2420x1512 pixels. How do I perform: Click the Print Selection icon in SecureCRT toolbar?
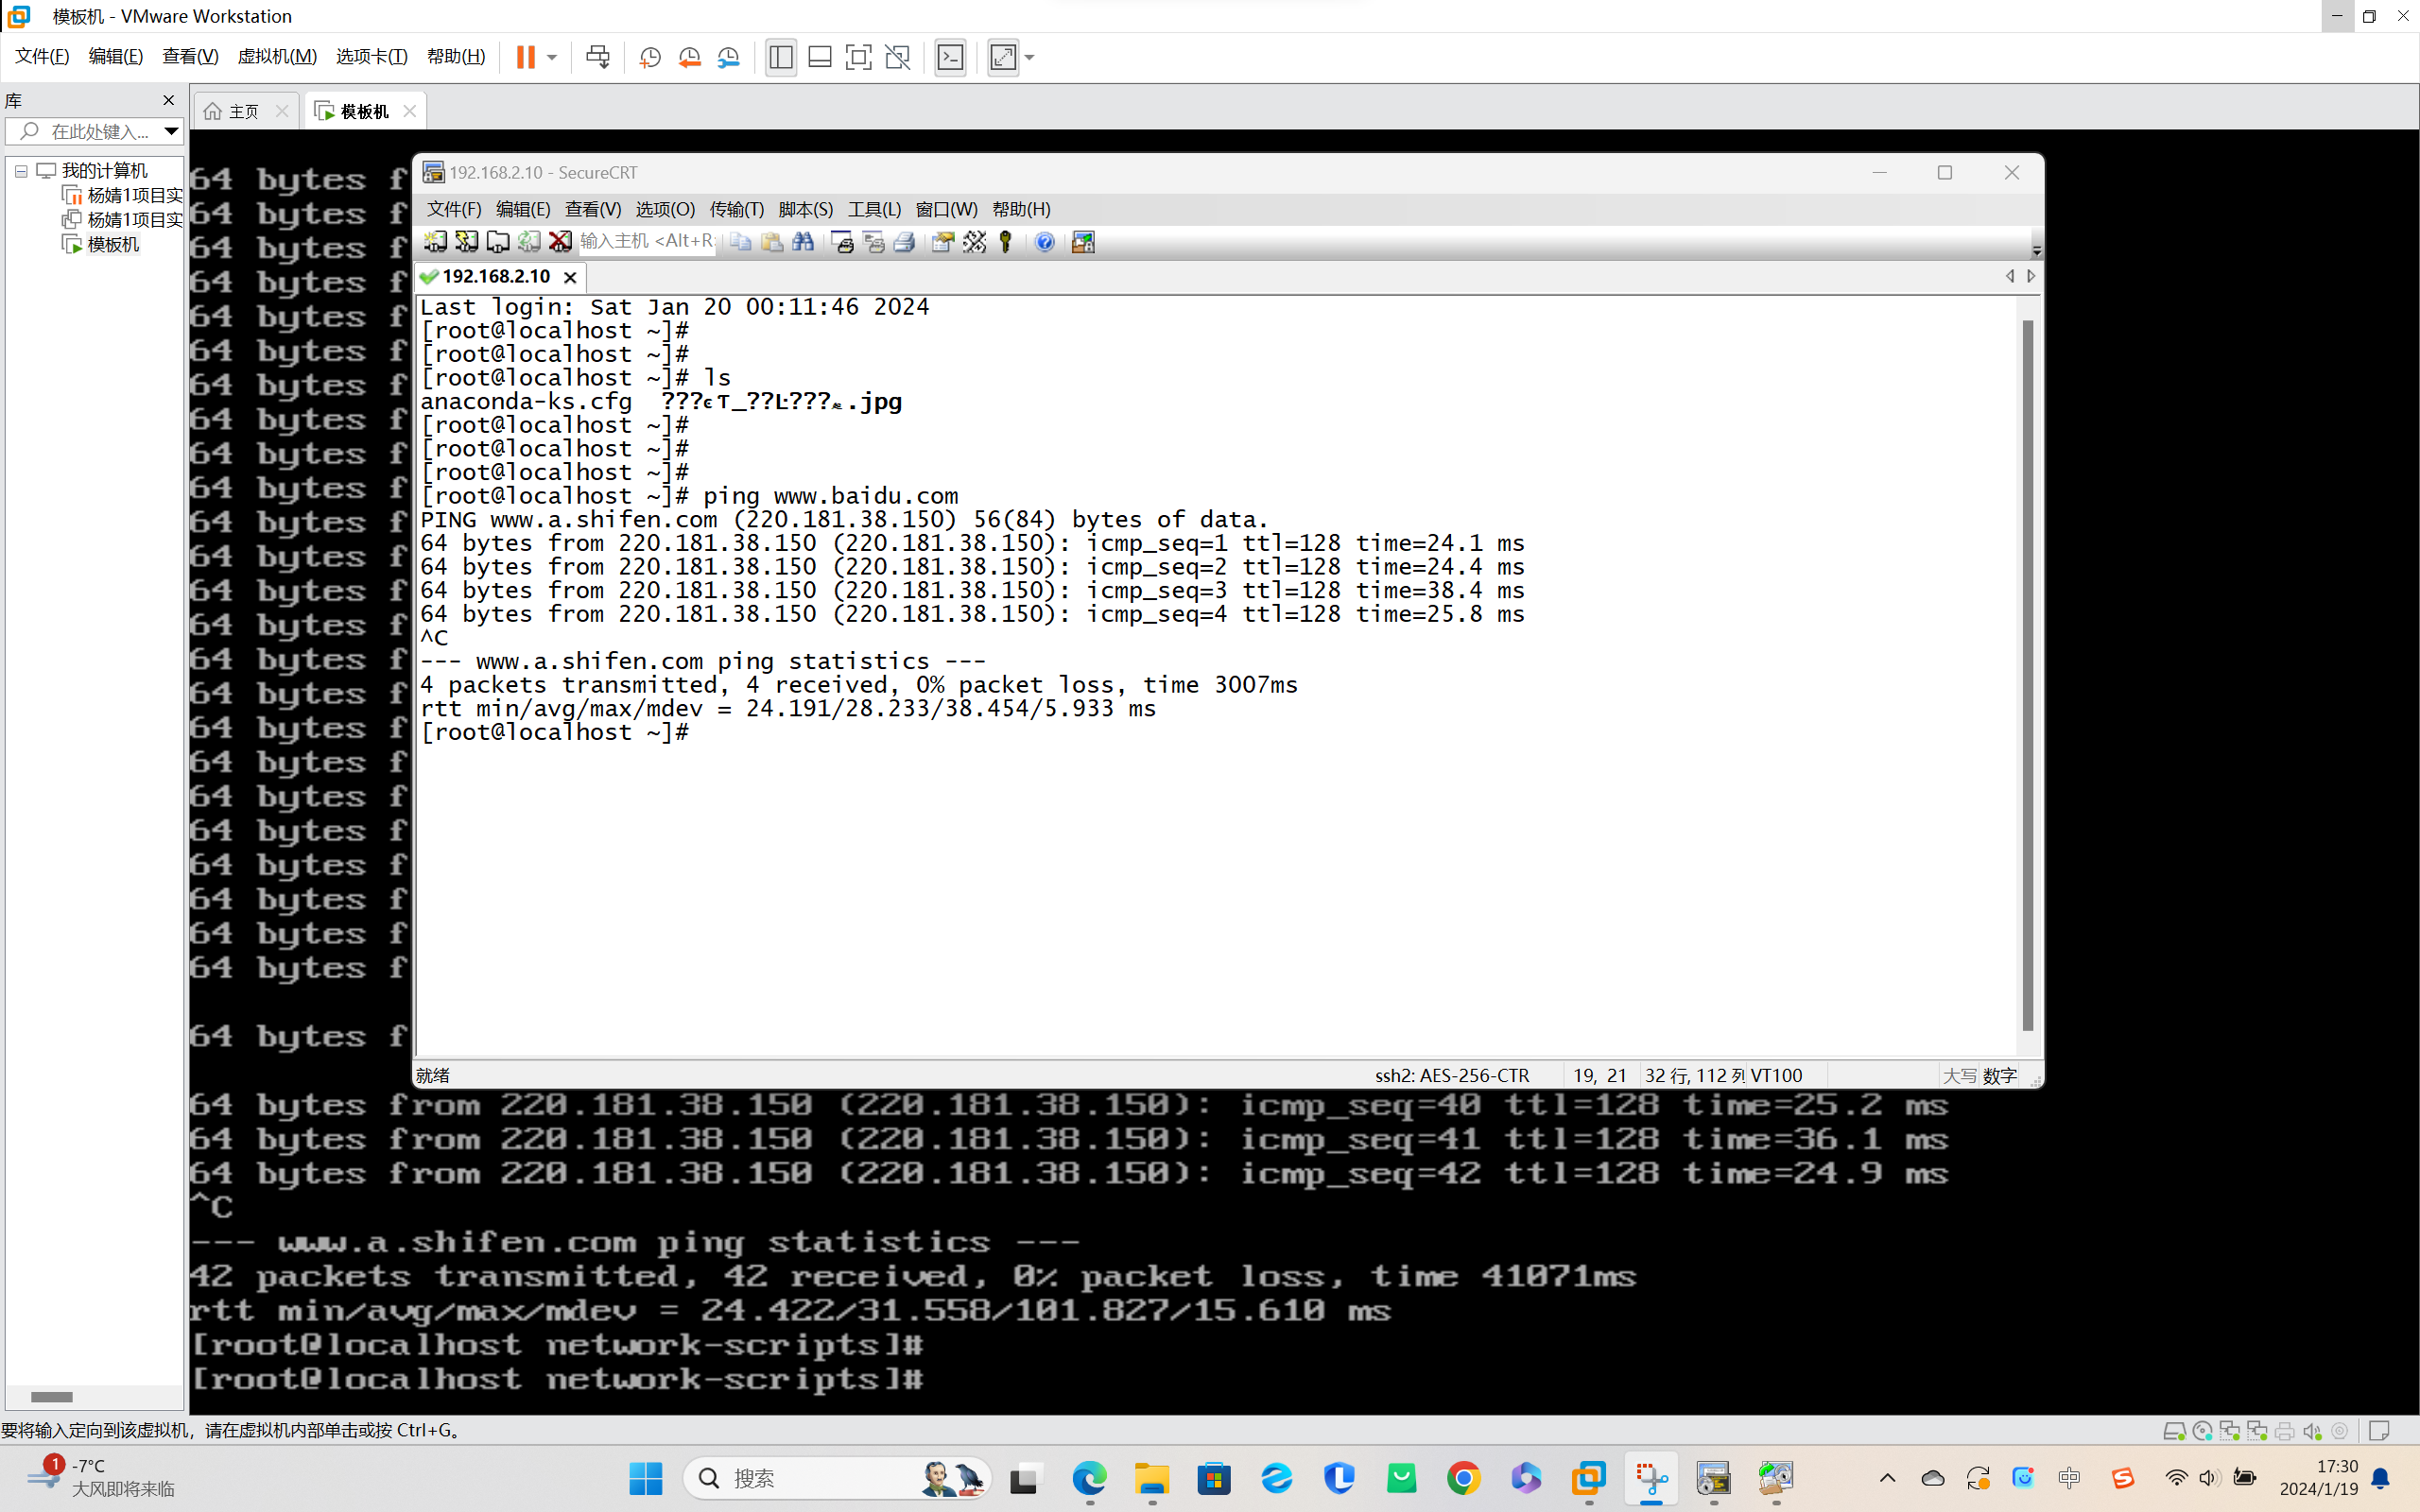coord(873,242)
